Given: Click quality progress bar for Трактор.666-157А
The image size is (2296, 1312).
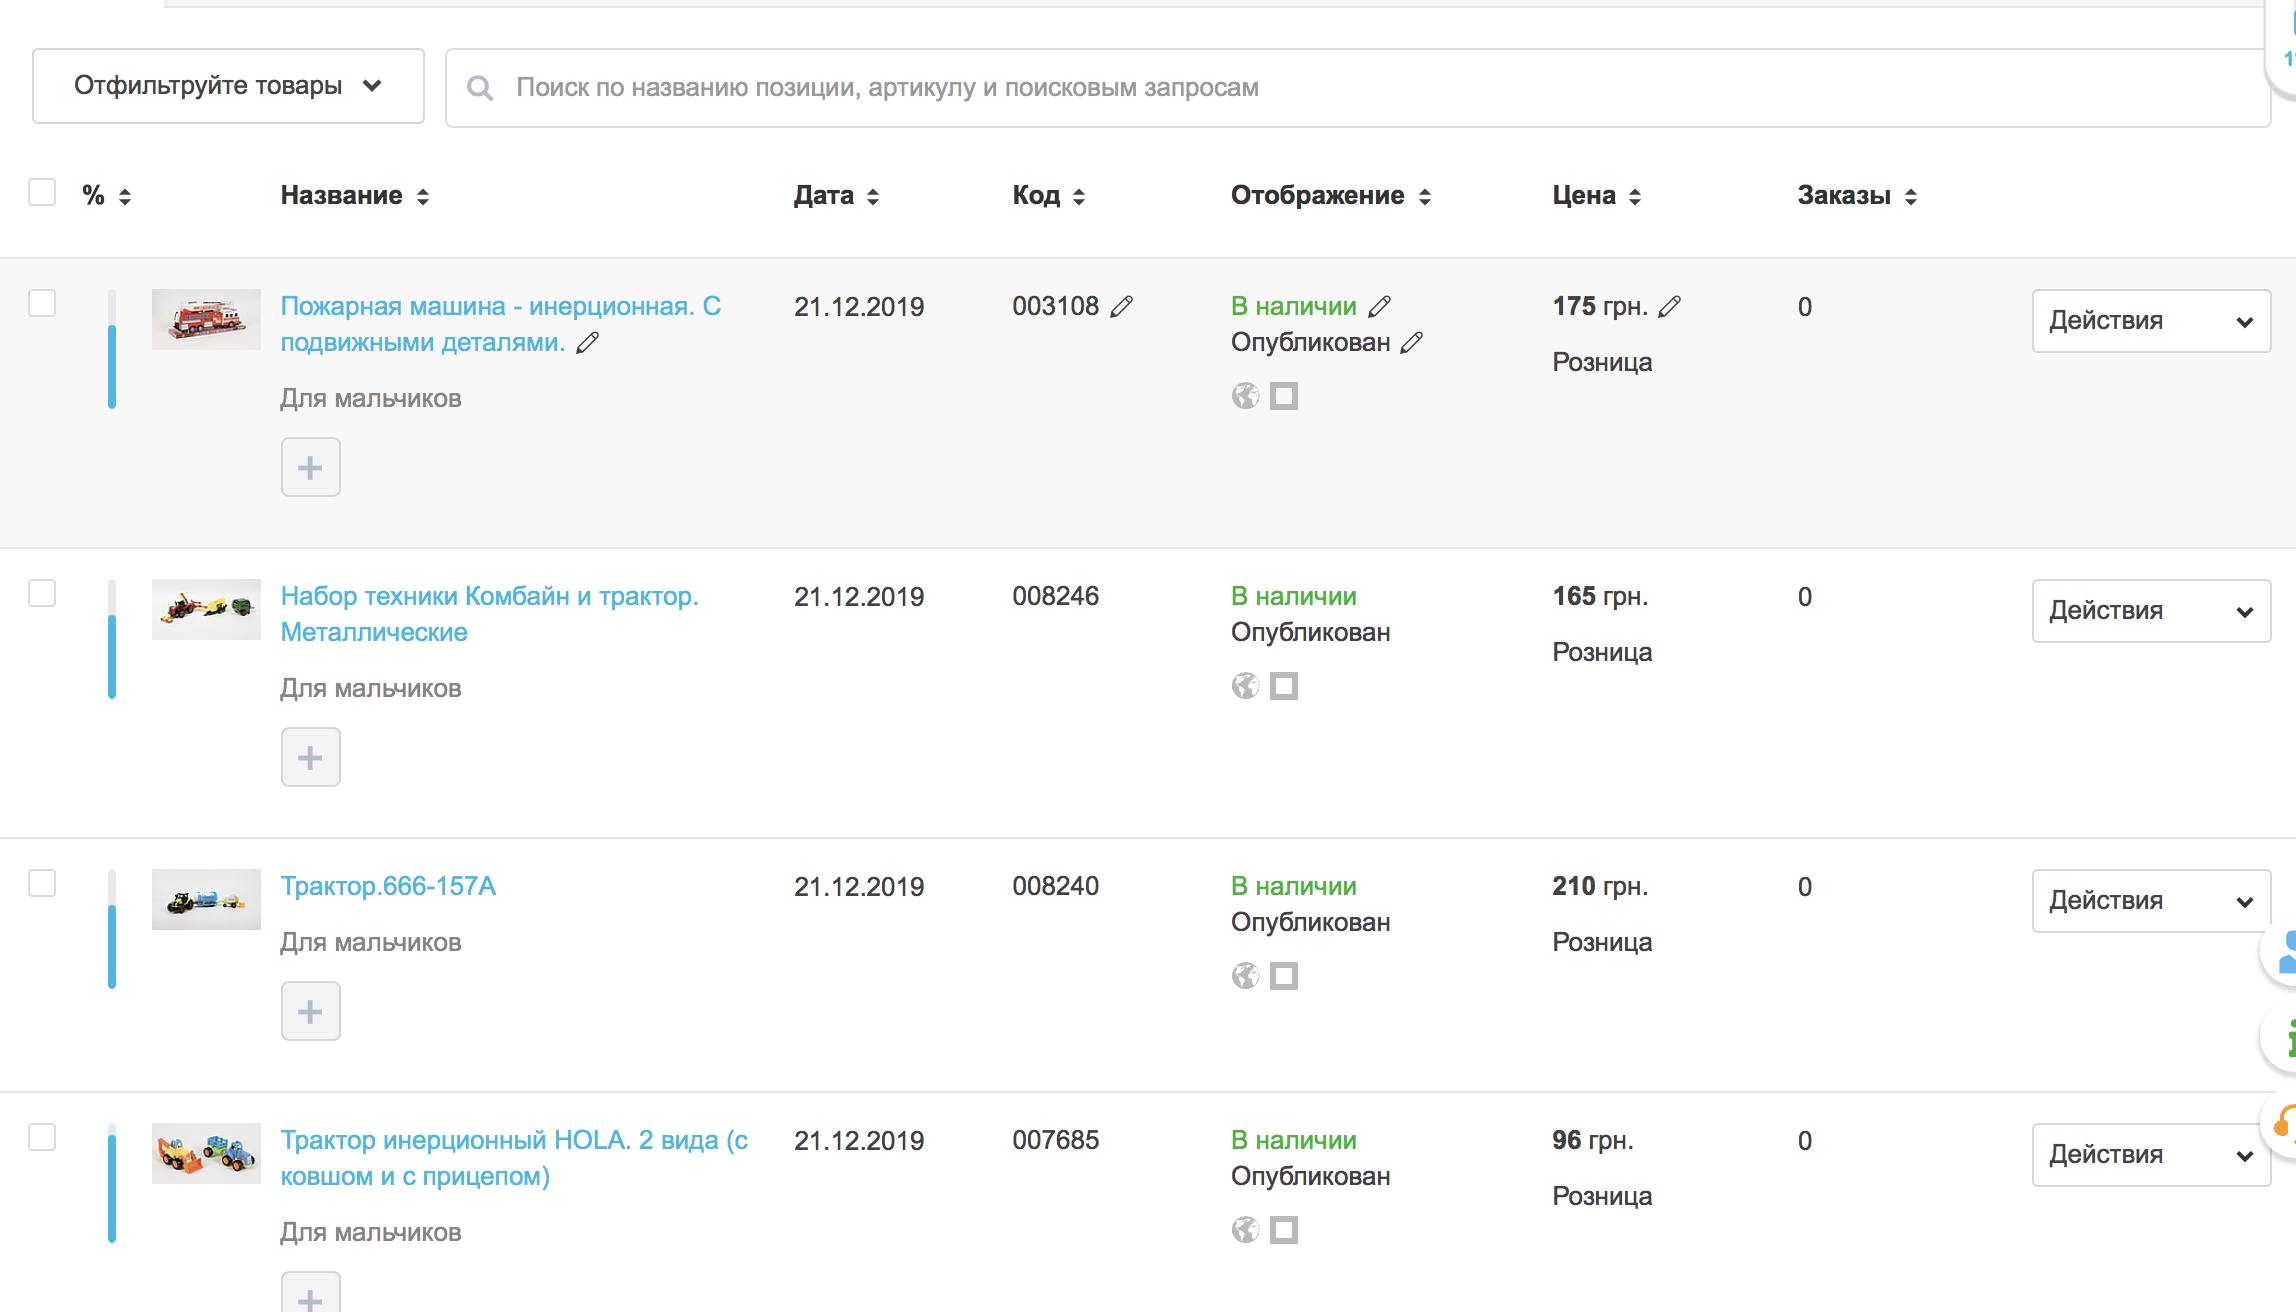Looking at the screenshot, I should pyautogui.click(x=112, y=929).
